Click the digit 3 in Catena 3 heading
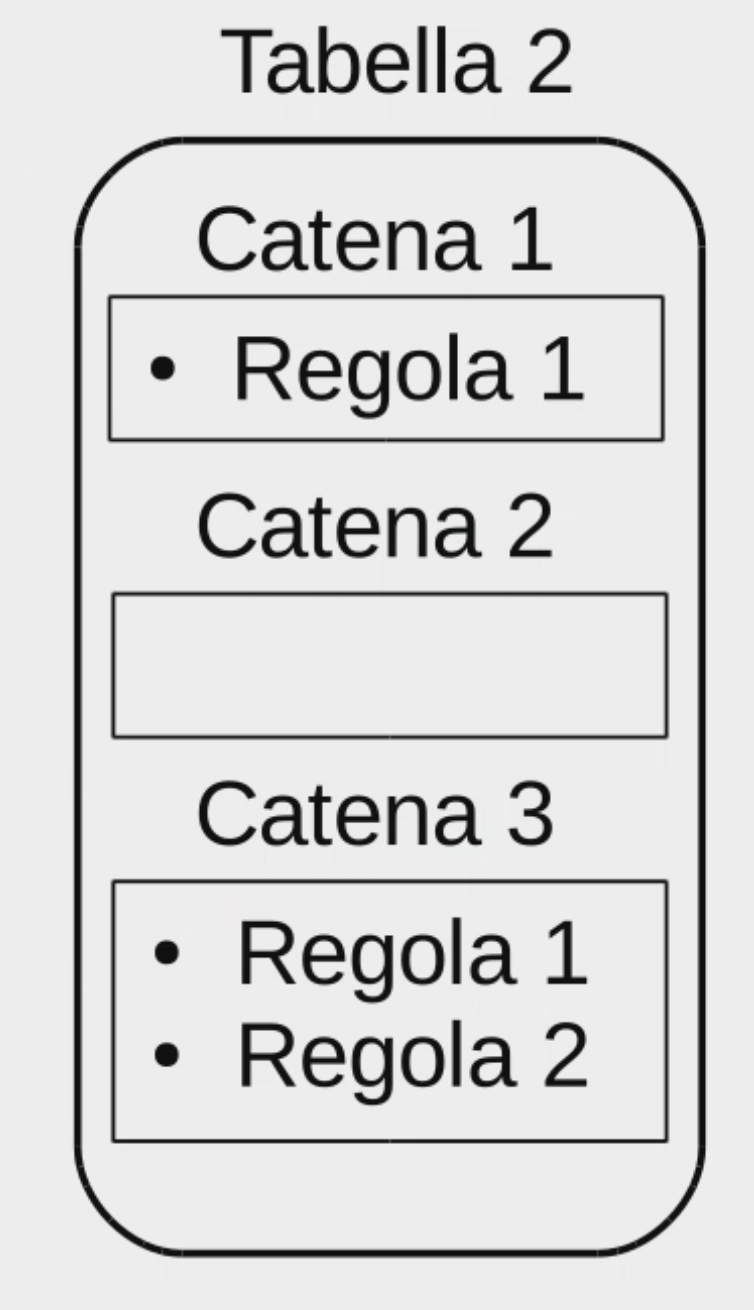Image resolution: width=754 pixels, height=1310 pixels. coord(529,814)
